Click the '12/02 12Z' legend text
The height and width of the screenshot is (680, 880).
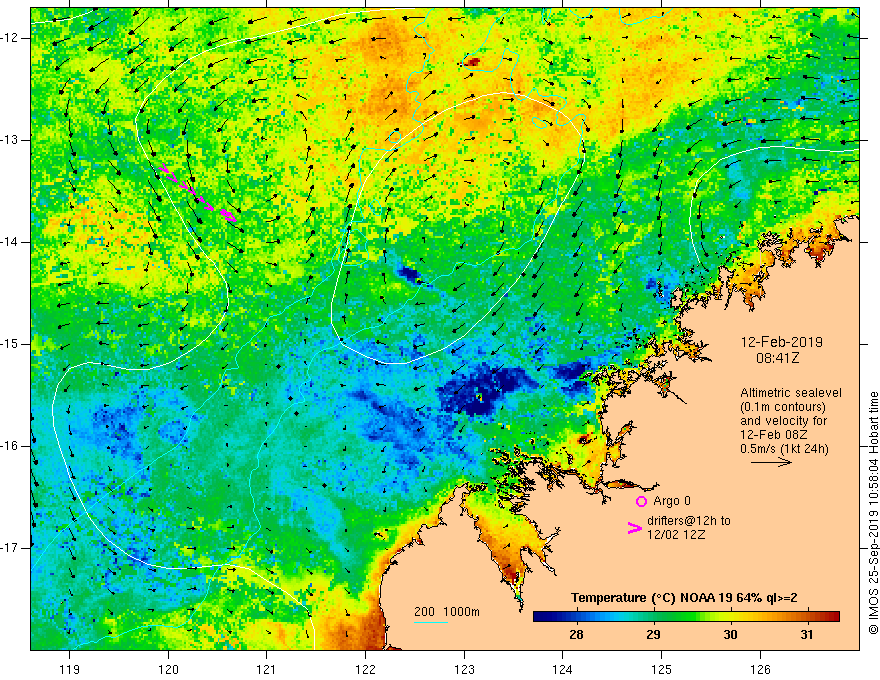tap(676, 535)
